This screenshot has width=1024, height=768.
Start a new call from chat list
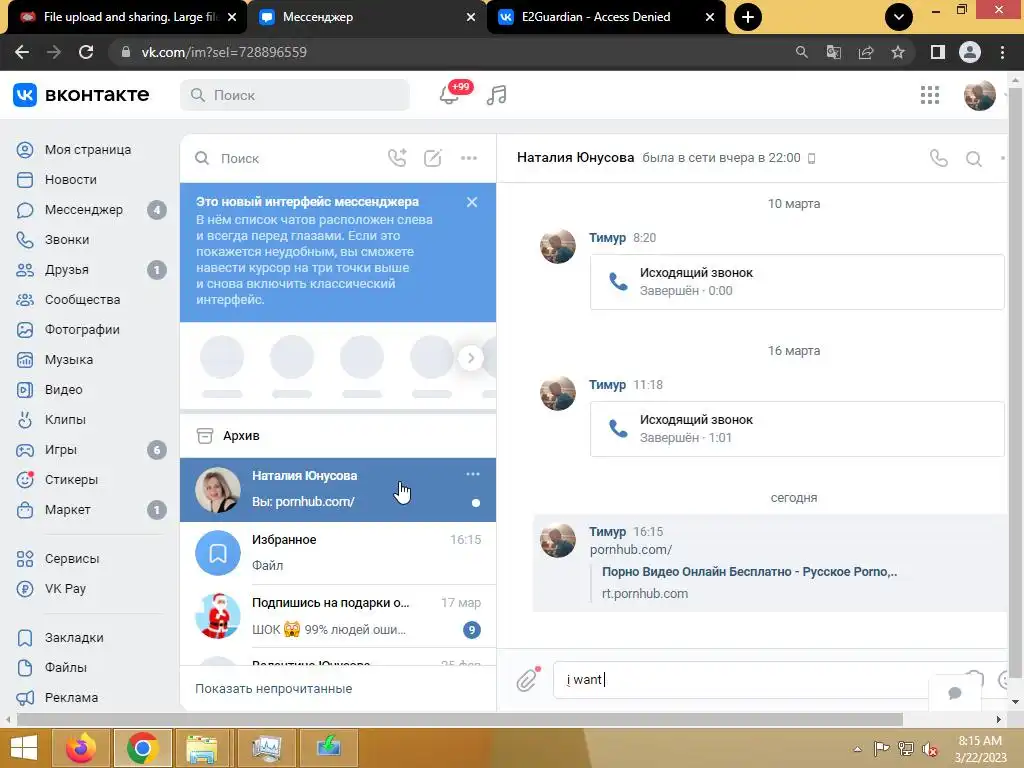397,158
